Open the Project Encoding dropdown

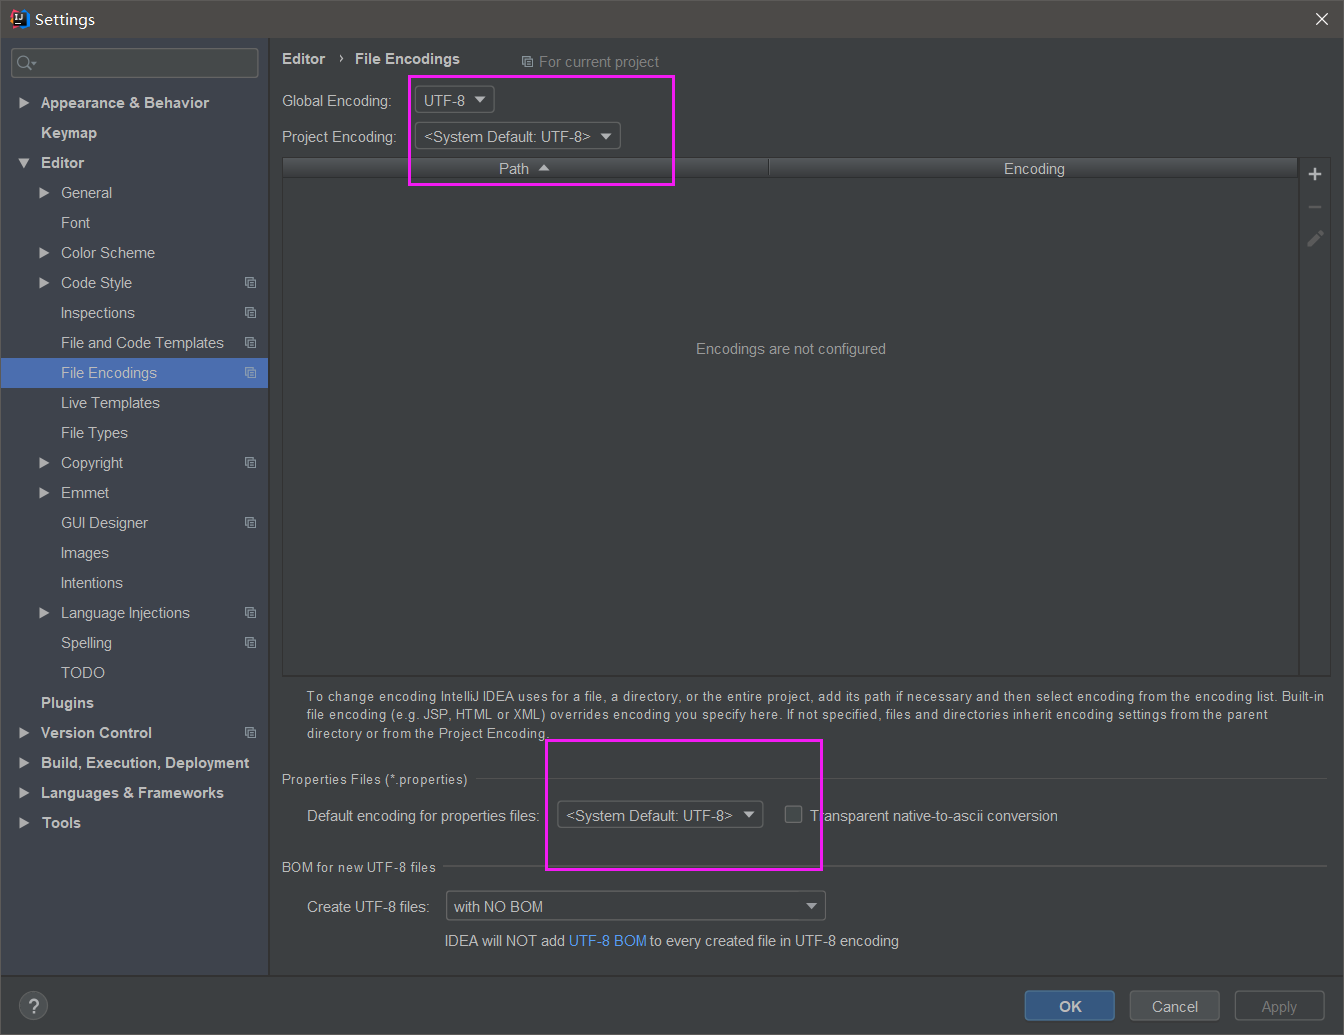tap(518, 136)
